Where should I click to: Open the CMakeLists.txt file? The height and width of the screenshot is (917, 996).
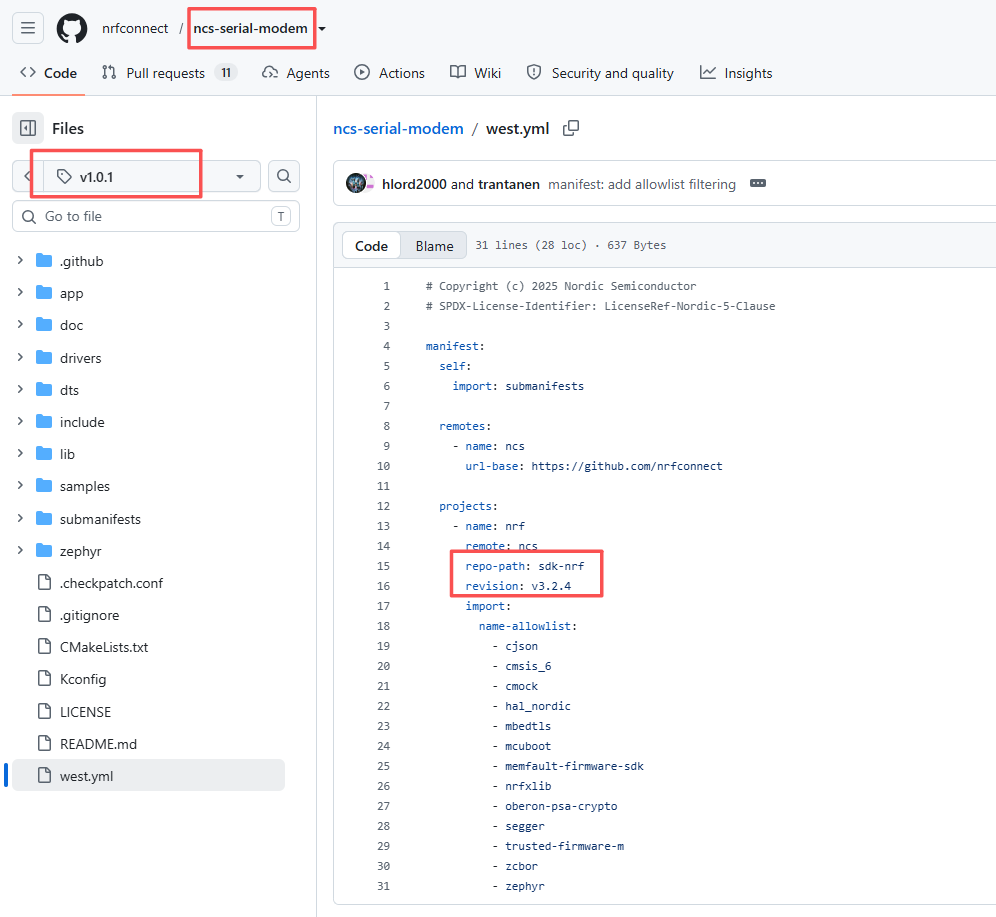104,647
